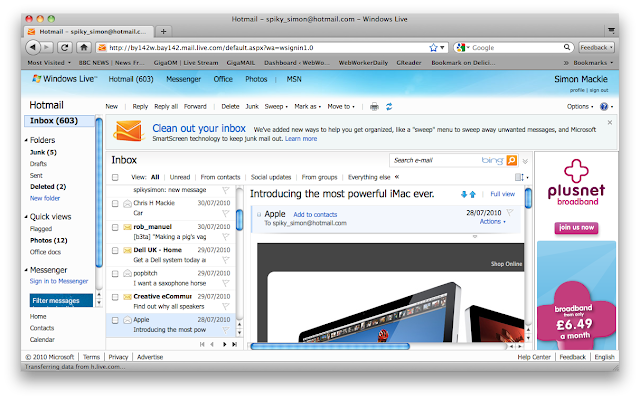Click the Add to contacts link

[x=315, y=215]
